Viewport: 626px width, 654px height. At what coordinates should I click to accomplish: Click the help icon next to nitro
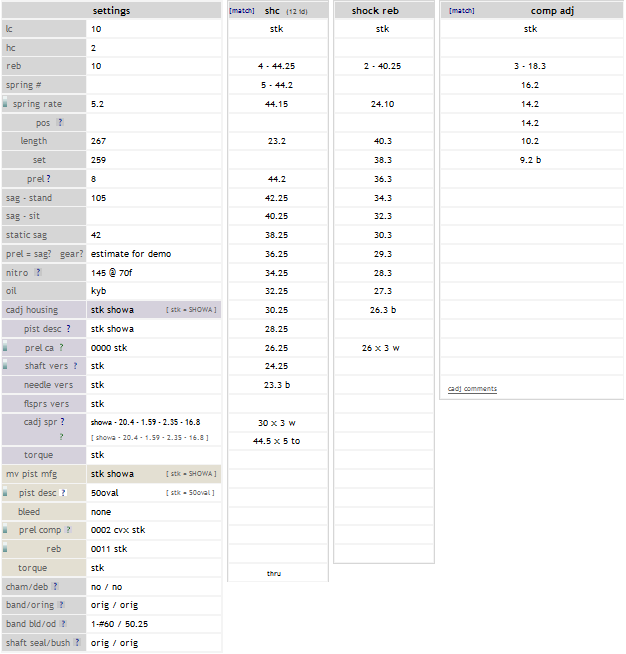pyautogui.click(x=38, y=272)
